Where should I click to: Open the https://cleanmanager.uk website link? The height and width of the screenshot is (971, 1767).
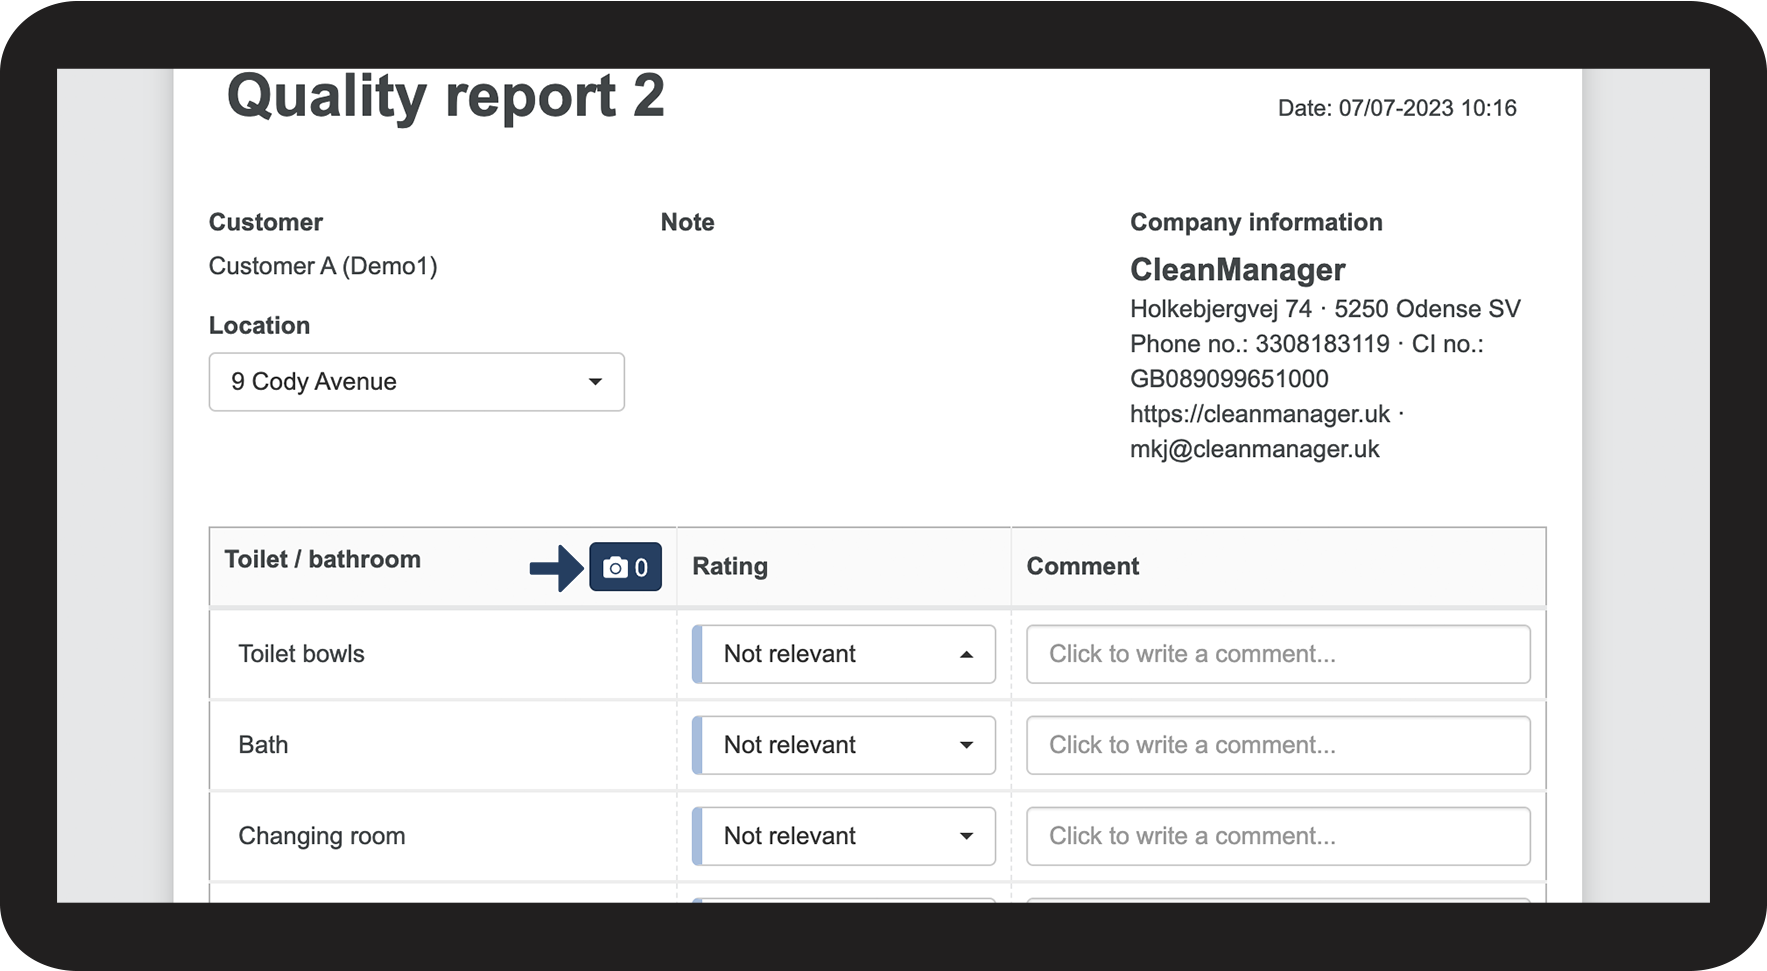coord(1259,414)
